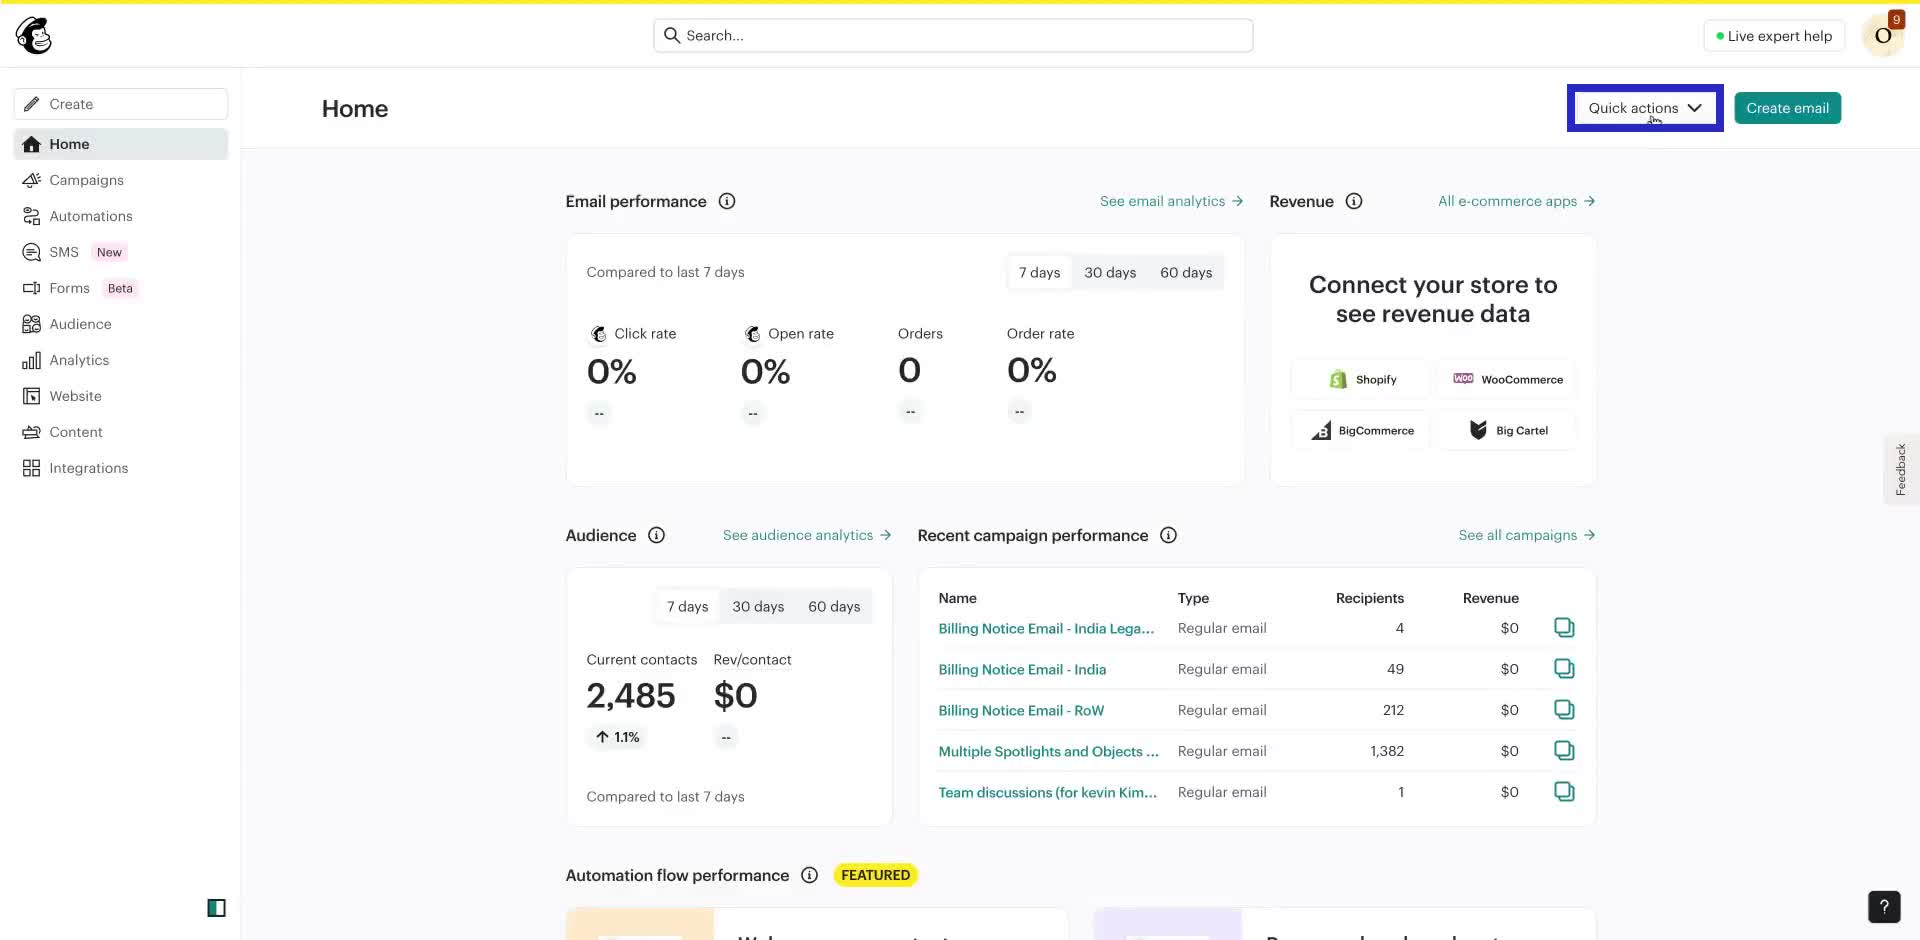1920x940 pixels.
Task: Select the 30 days toggle for email performance
Action: (1110, 272)
